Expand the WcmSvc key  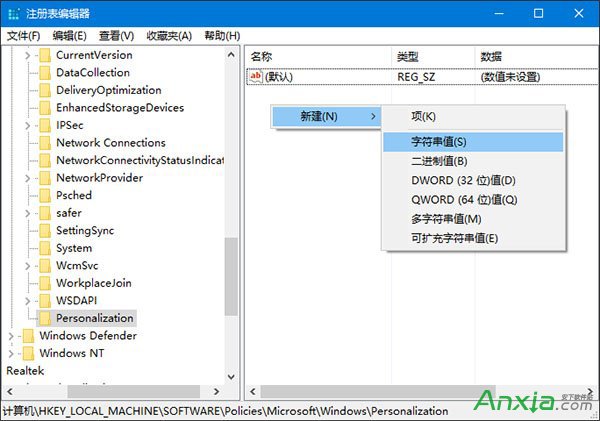(x=27, y=266)
